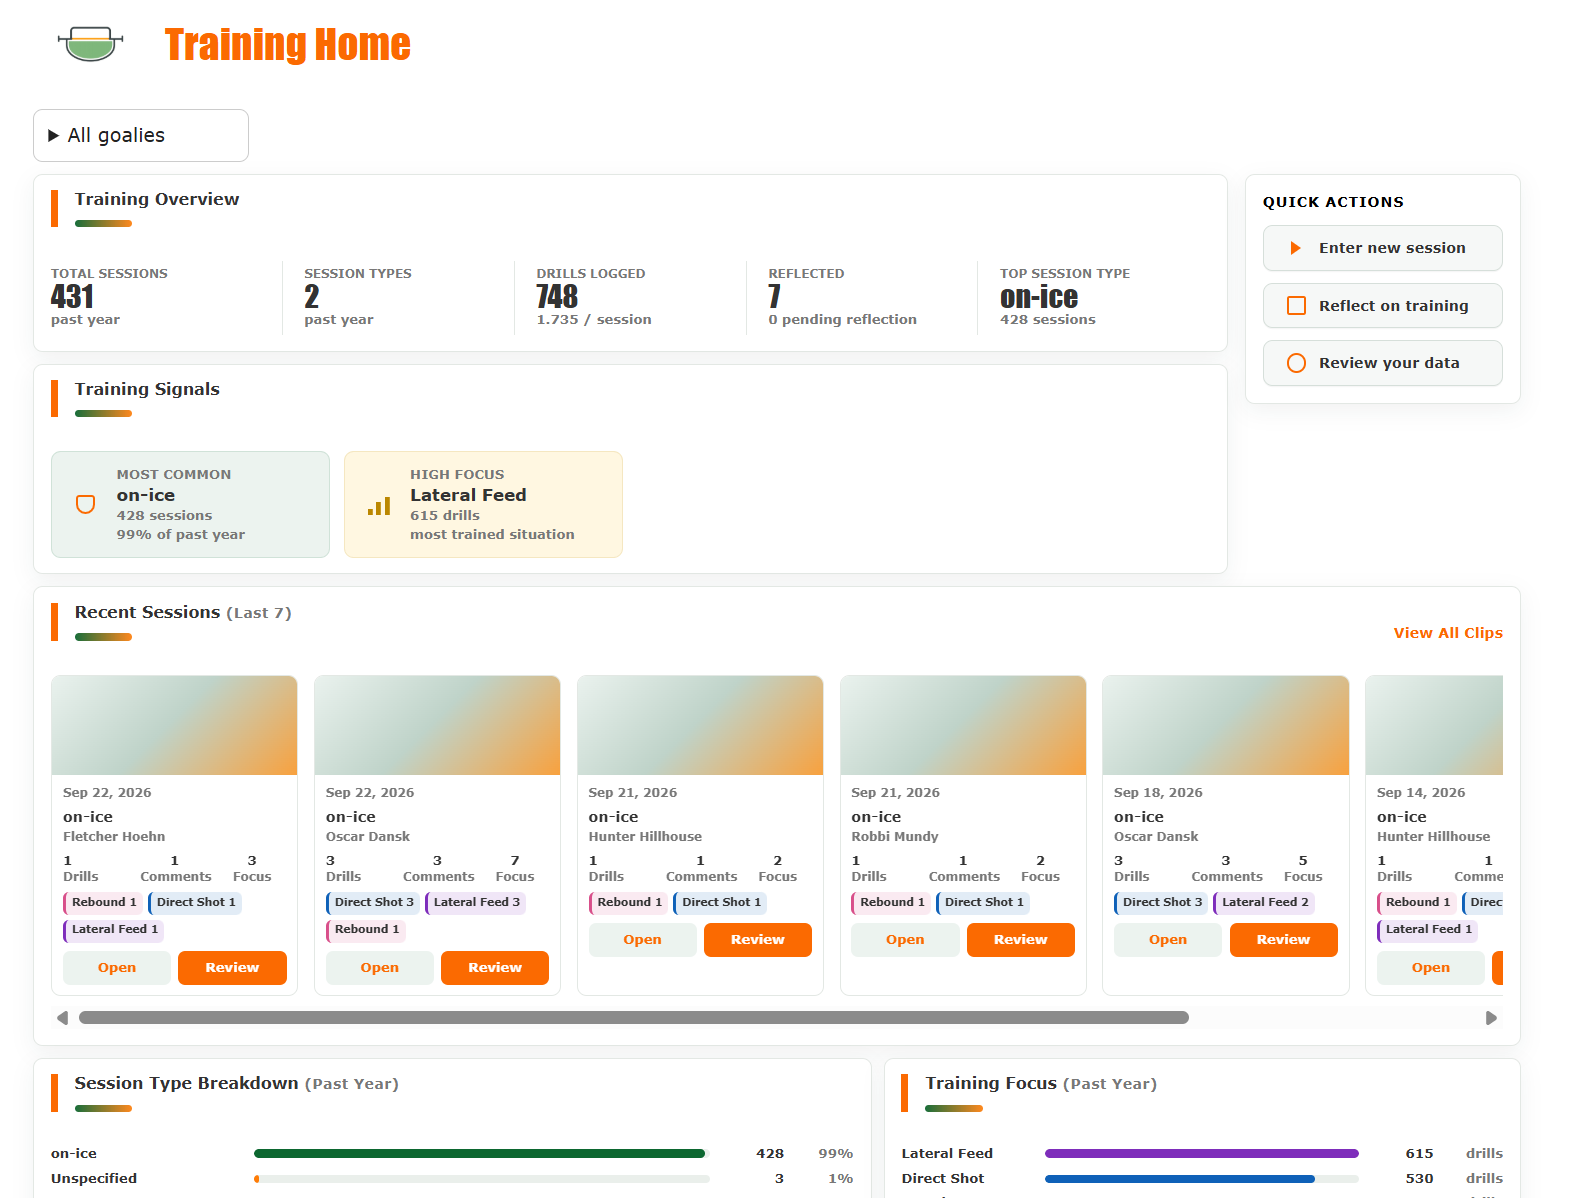Review Oscar Dansk's Sep 22 session
This screenshot has height=1198, width=1585.
click(495, 968)
